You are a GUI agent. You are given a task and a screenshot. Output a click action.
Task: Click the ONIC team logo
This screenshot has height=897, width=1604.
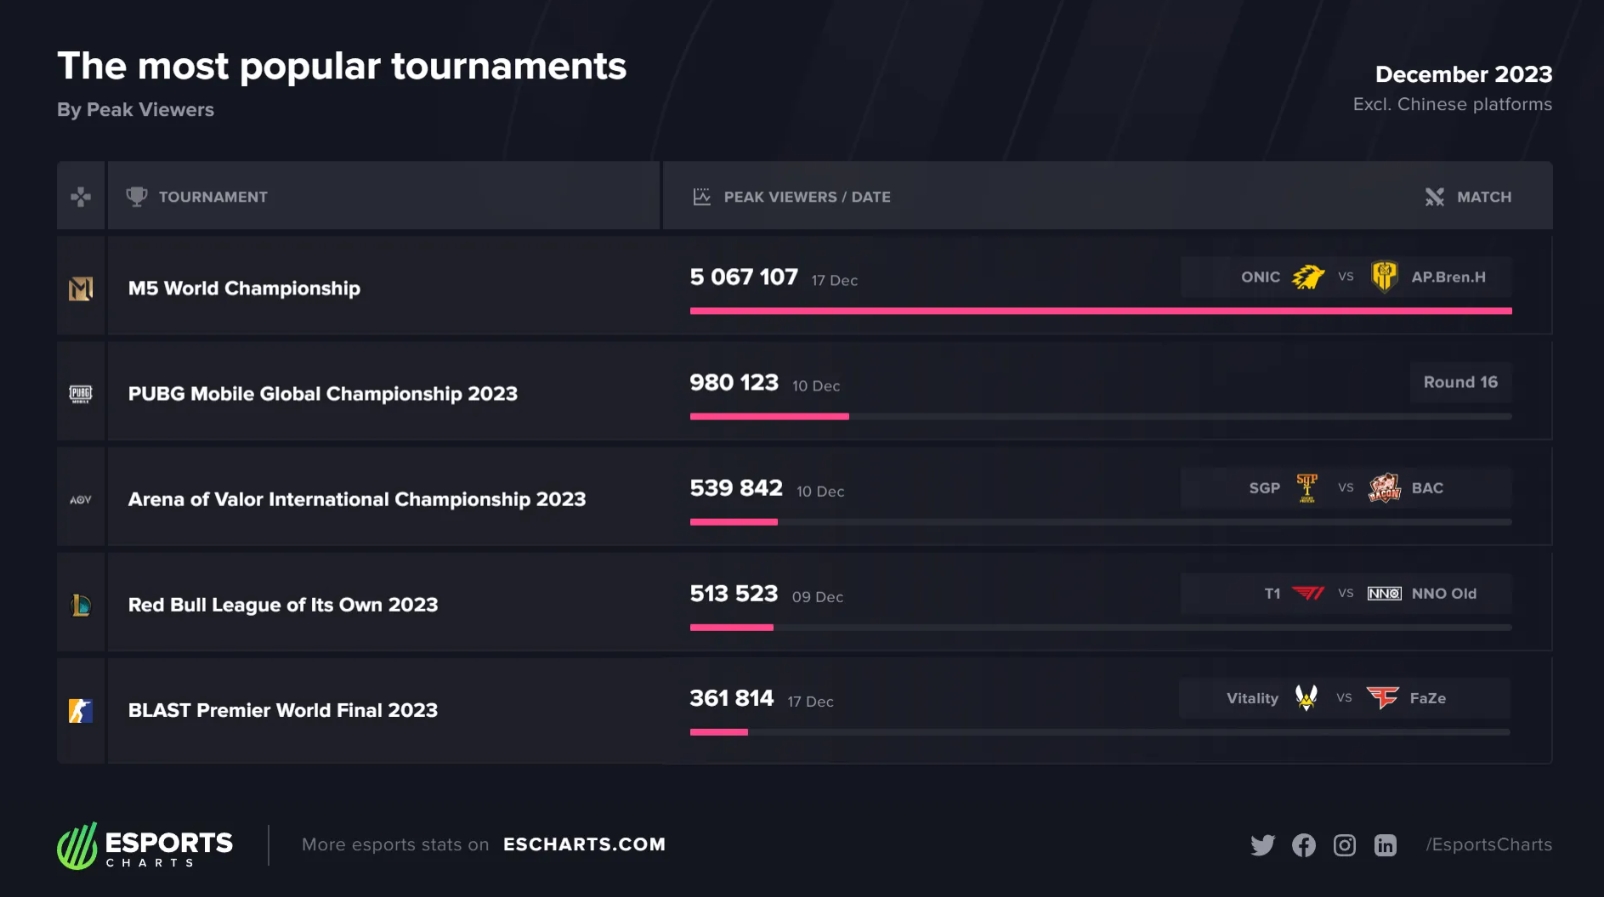point(1308,277)
